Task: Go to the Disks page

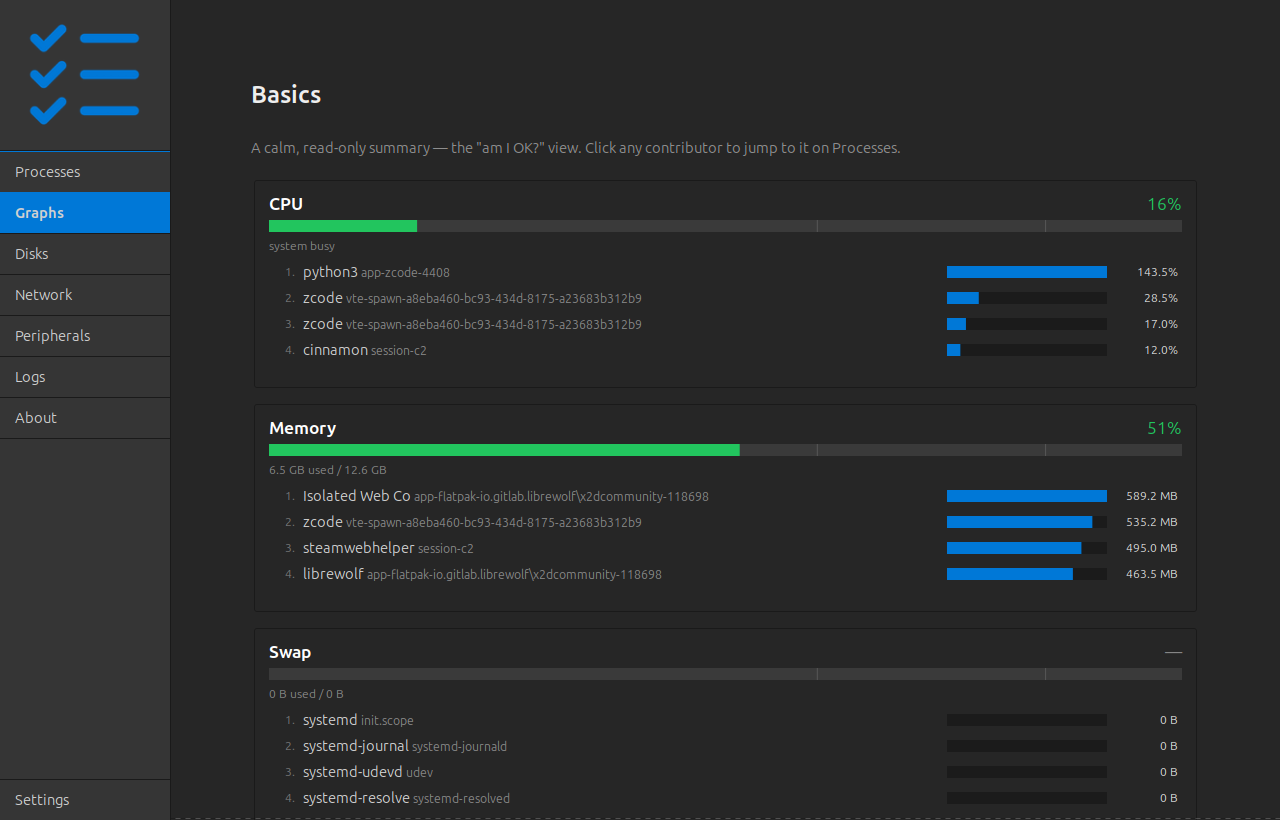Action: pyautogui.click(x=85, y=254)
